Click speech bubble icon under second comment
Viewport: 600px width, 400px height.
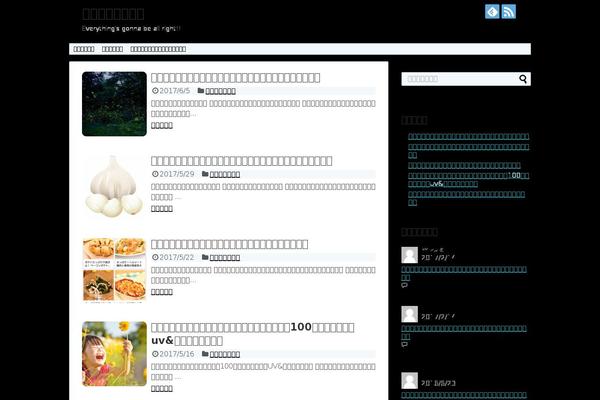tap(404, 344)
